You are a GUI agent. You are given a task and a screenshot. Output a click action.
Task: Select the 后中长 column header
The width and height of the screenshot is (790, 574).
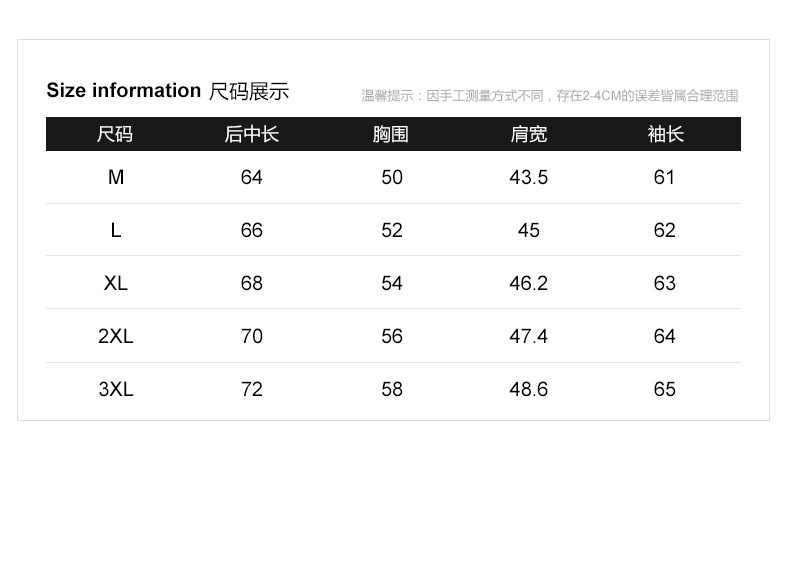click(251, 135)
